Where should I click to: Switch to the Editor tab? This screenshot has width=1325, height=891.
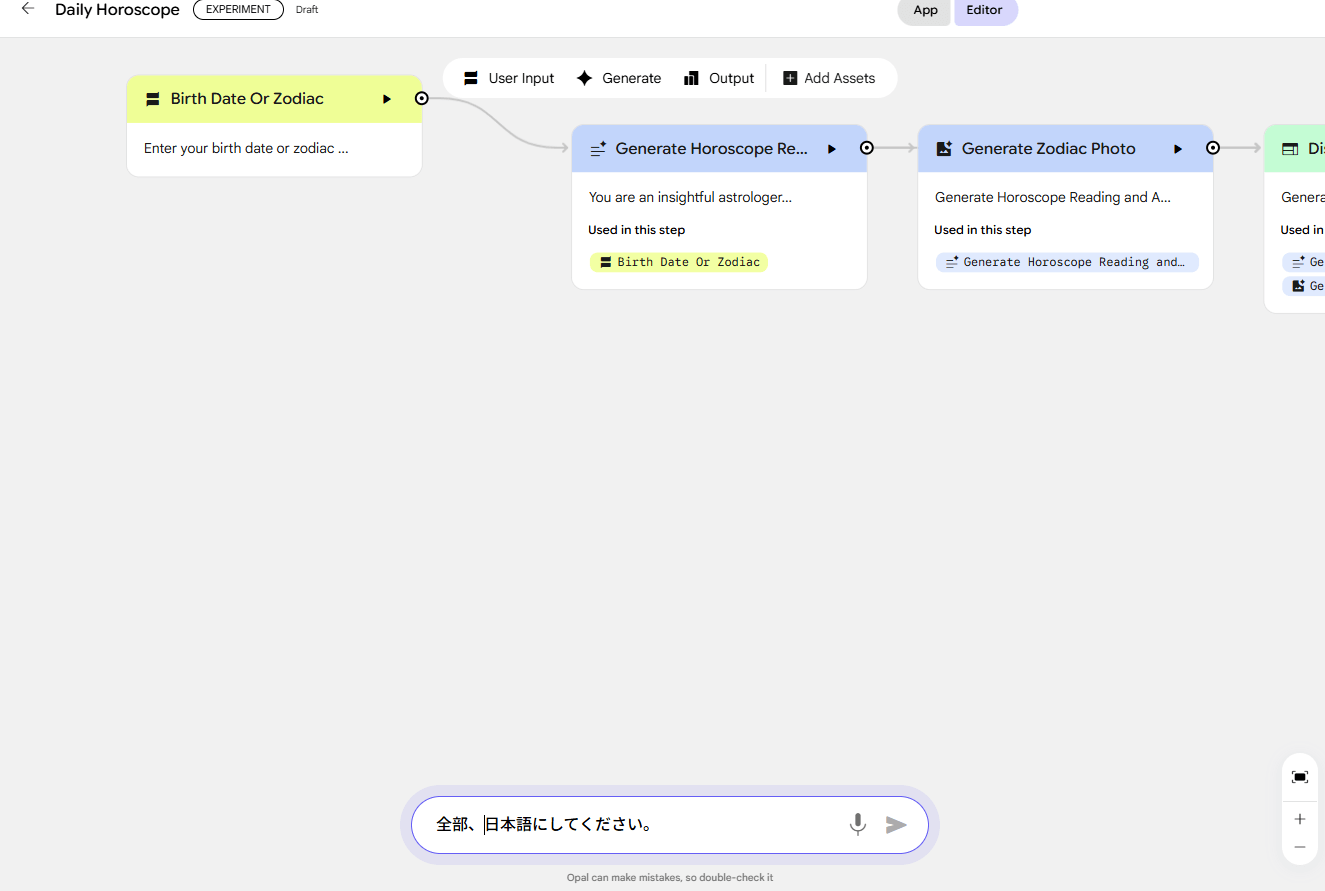(x=984, y=10)
